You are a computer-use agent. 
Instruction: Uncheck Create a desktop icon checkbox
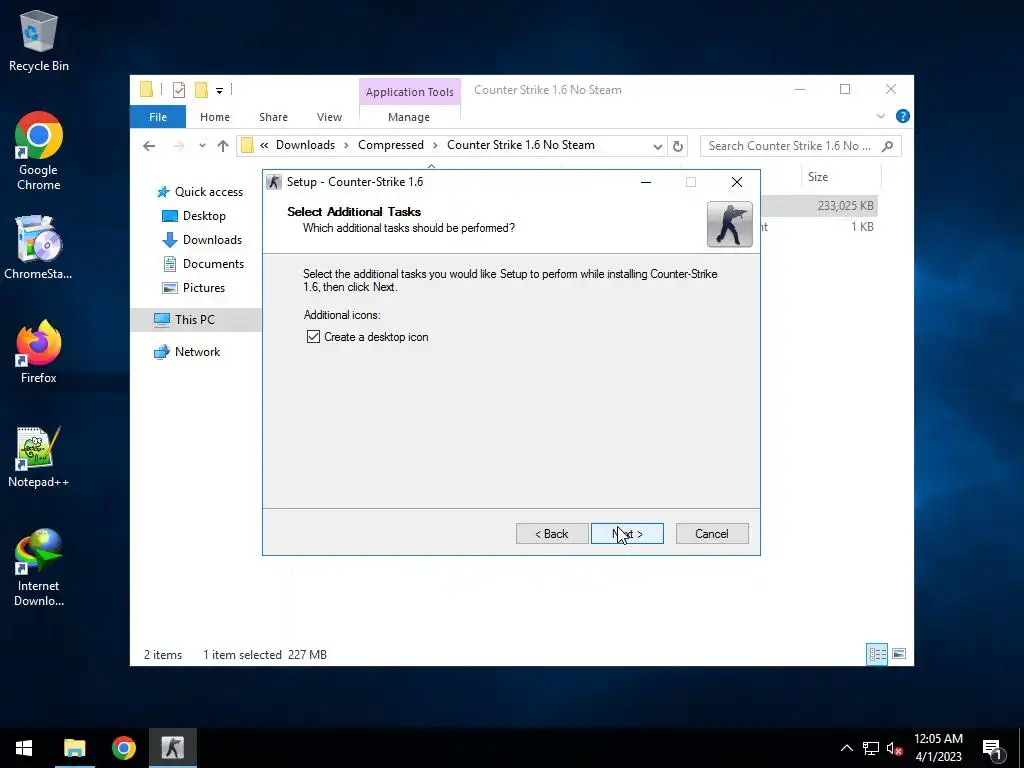[x=313, y=337]
